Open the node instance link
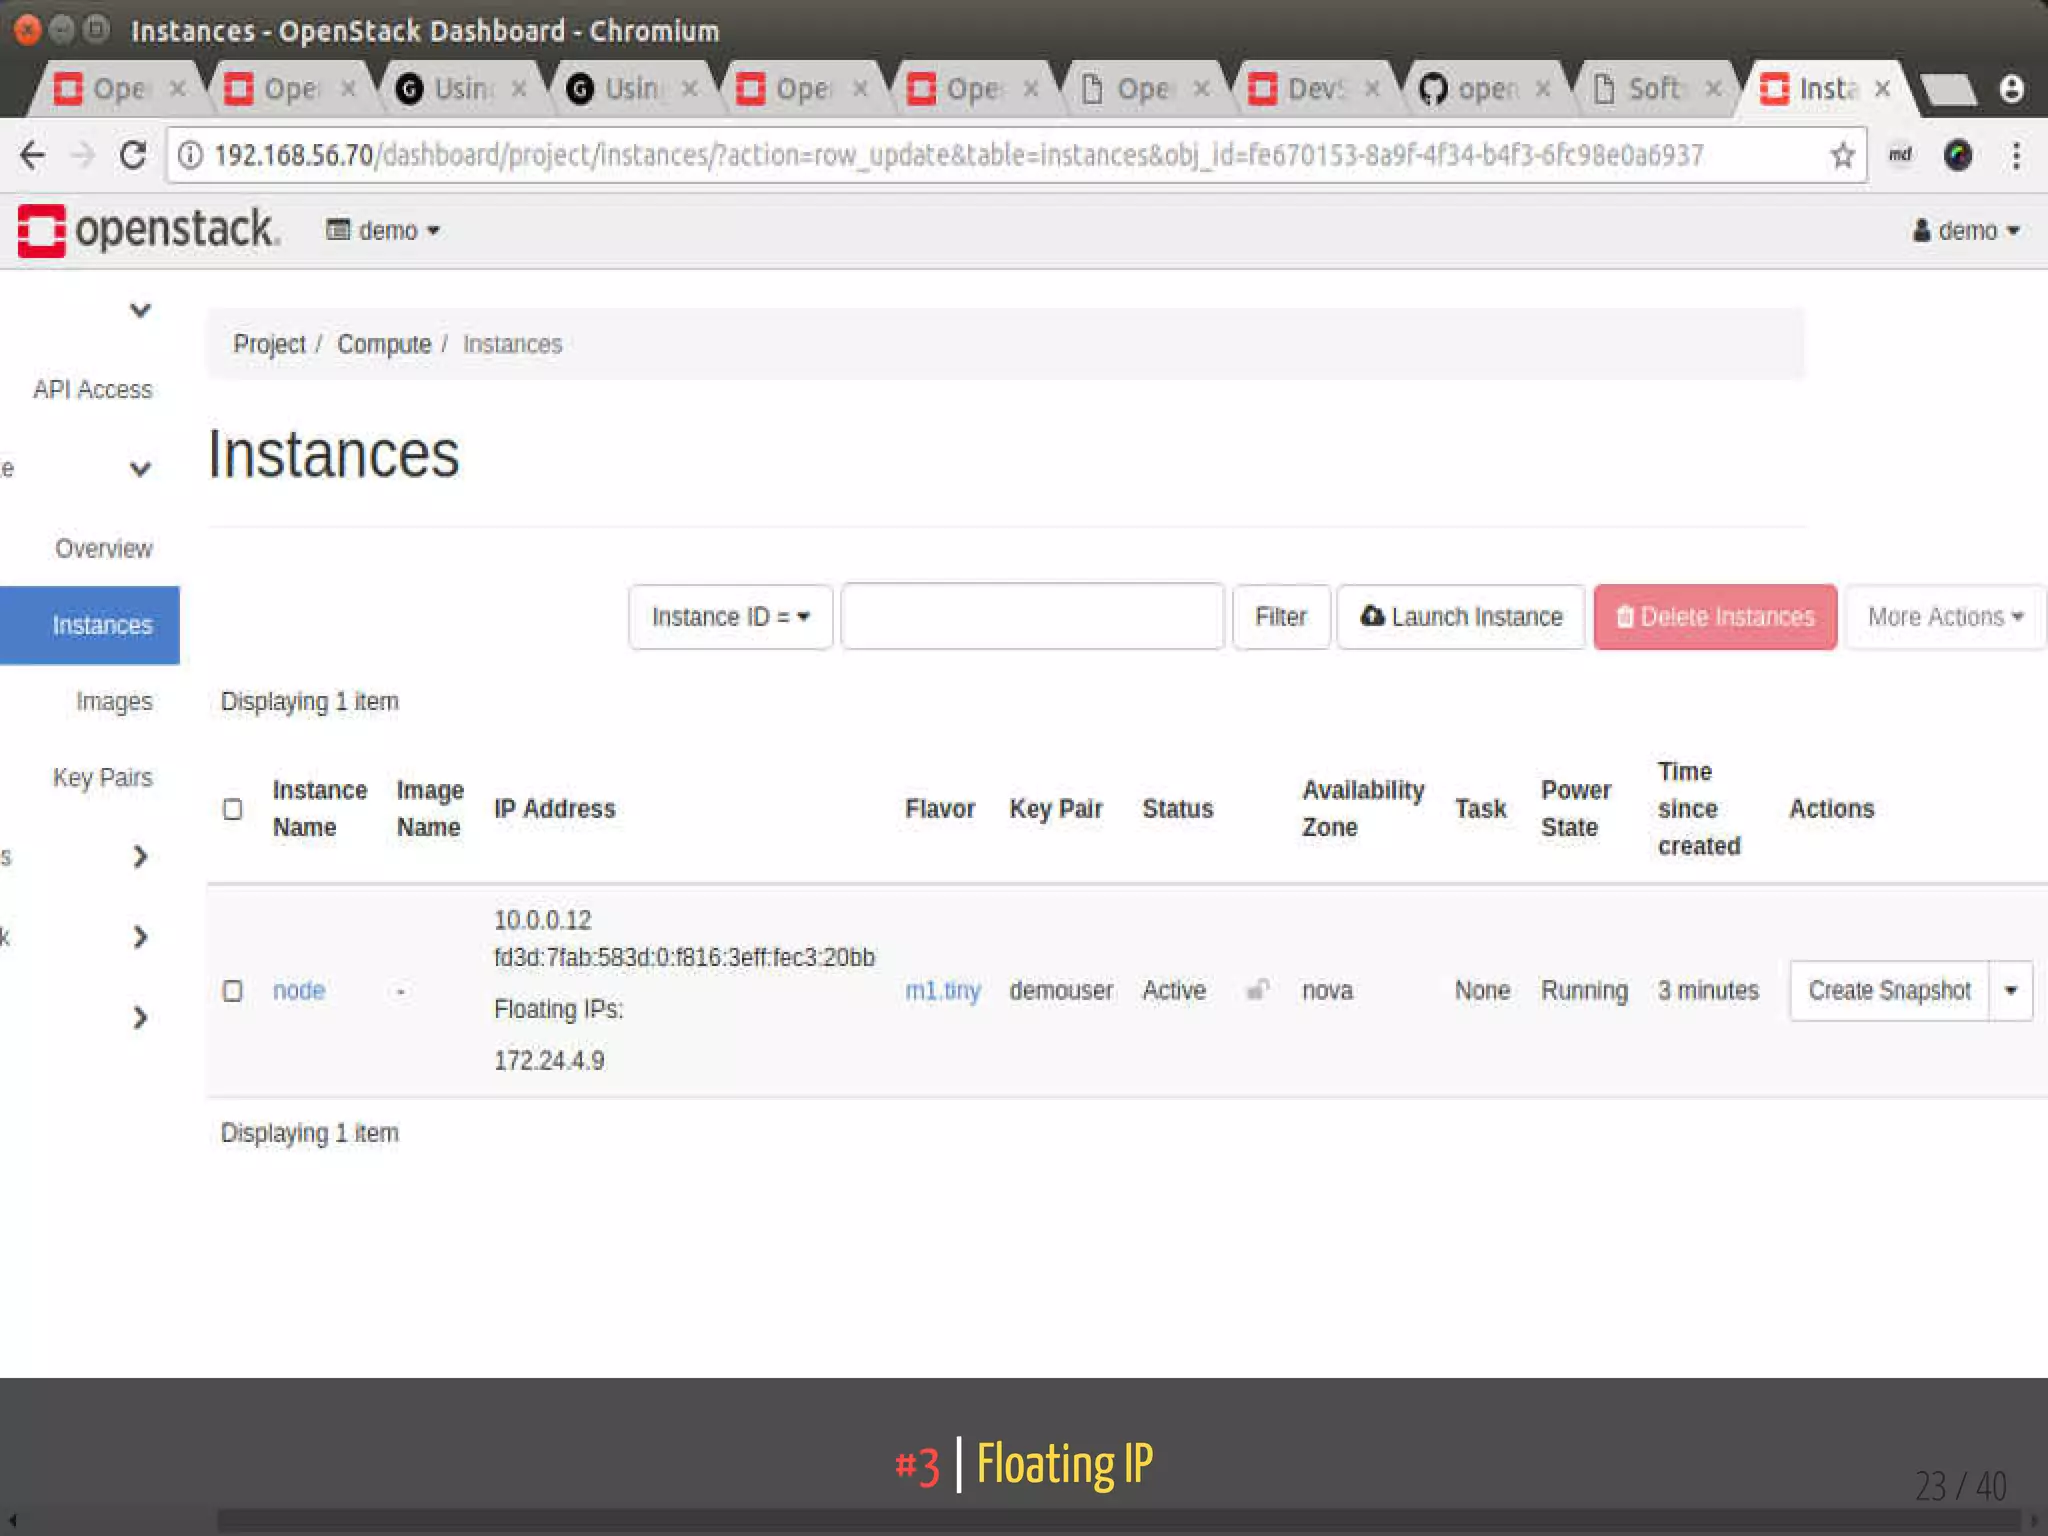2048x1536 pixels. click(298, 990)
